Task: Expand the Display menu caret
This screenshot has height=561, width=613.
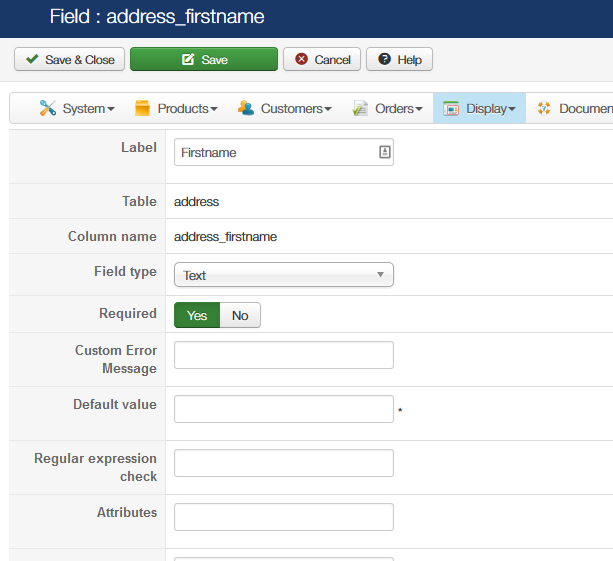Action: [512, 109]
